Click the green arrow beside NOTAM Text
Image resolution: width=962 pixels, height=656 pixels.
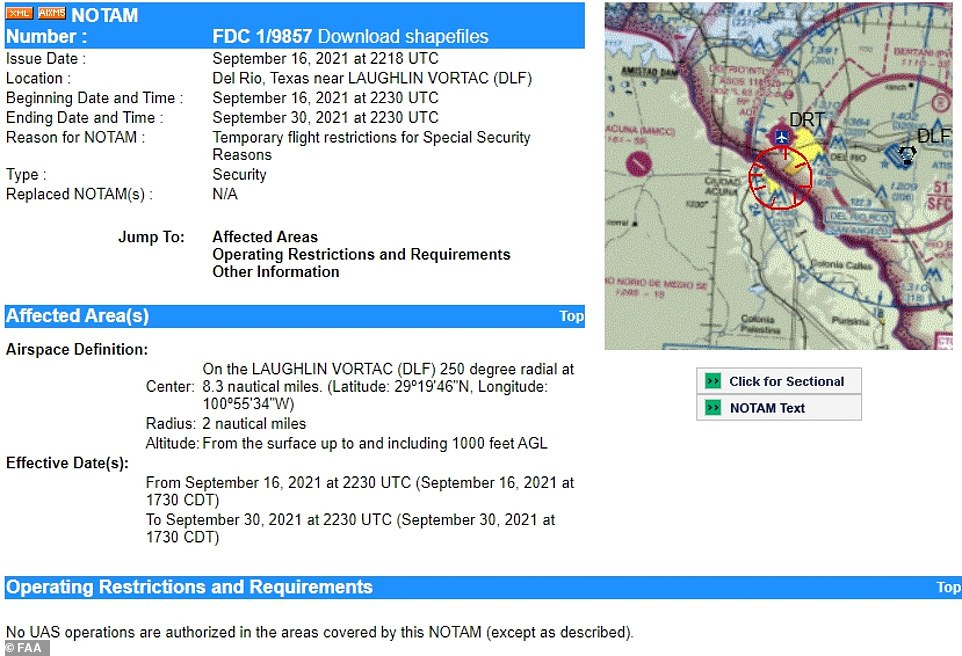[x=713, y=408]
